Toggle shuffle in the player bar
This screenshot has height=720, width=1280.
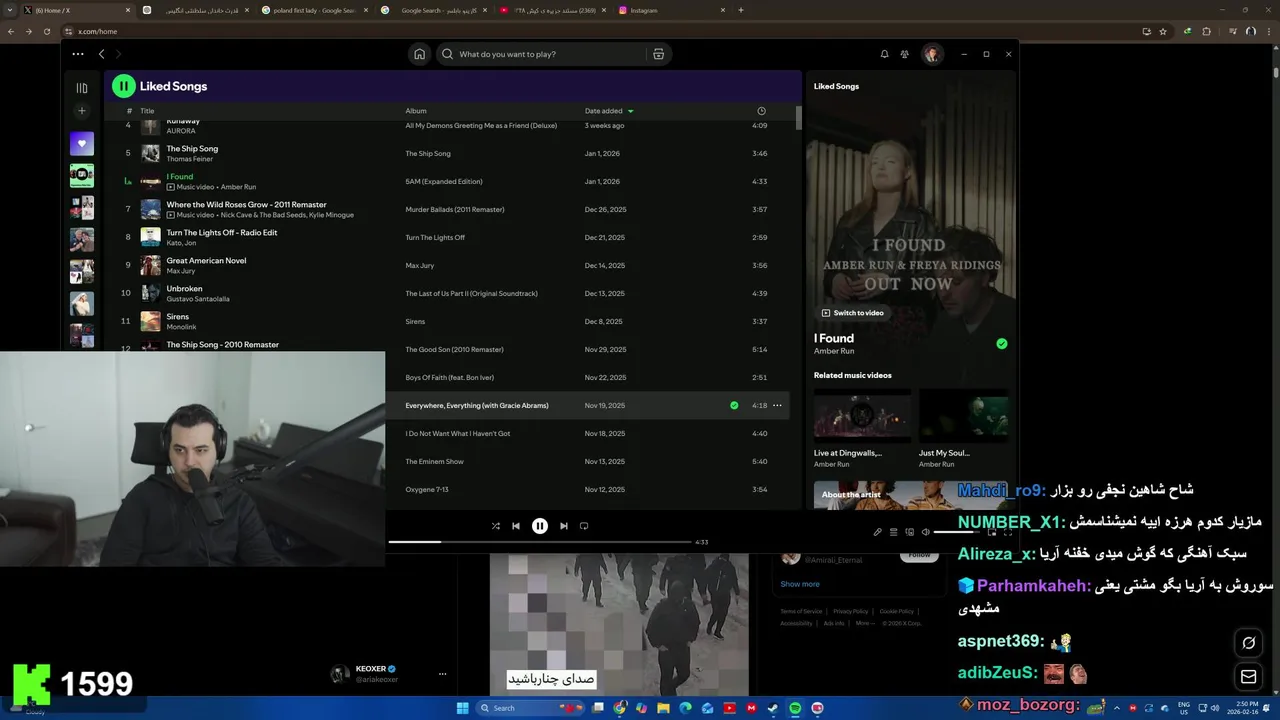pos(495,526)
